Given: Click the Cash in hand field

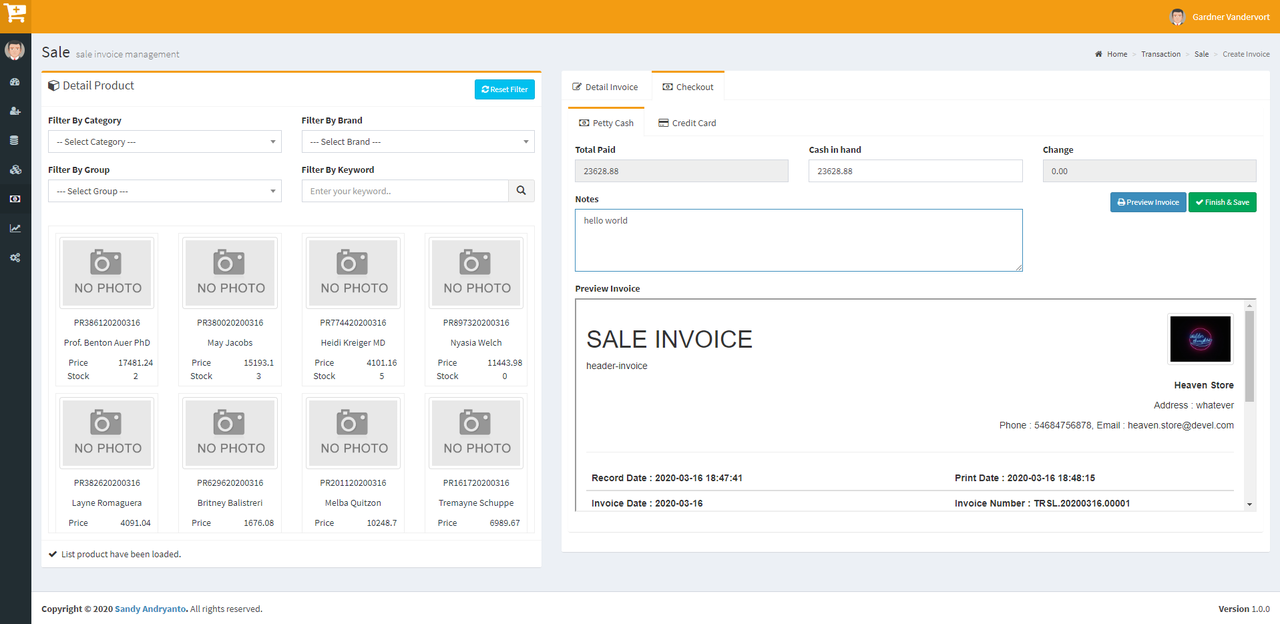Looking at the screenshot, I should [915, 171].
